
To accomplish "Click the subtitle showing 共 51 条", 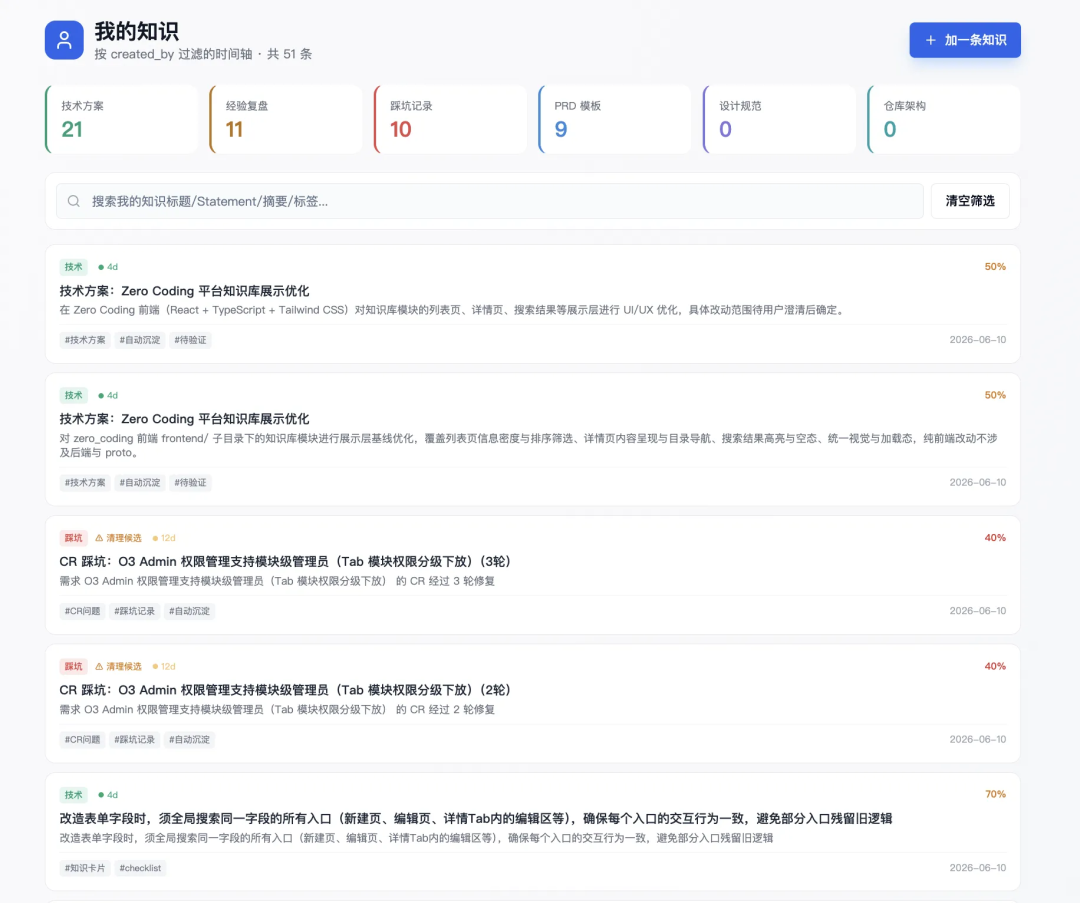I will (x=203, y=54).
